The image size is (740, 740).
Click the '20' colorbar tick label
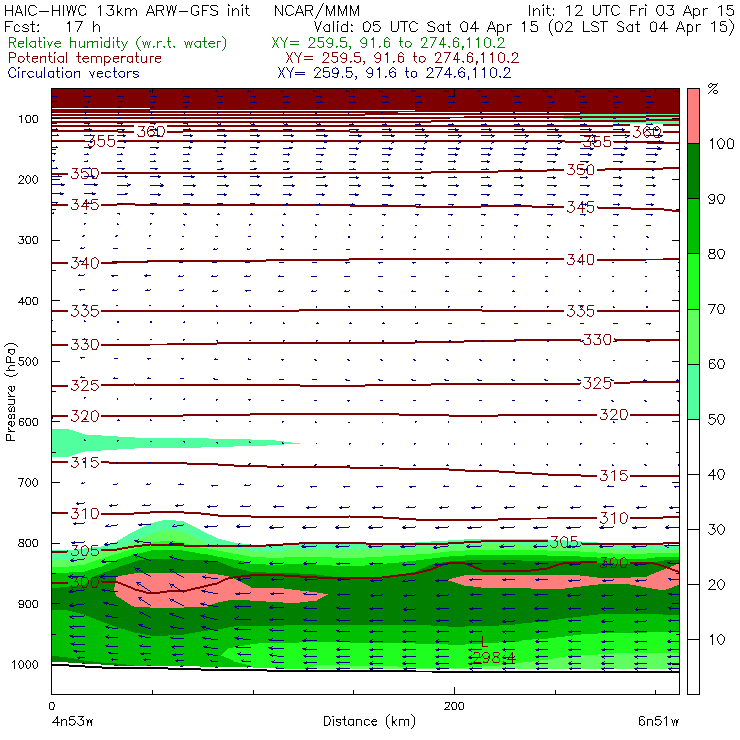(x=716, y=585)
